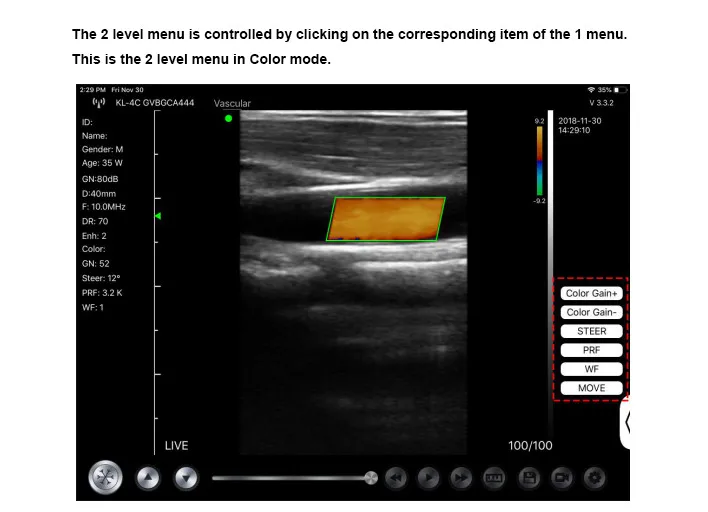Click the Steer: 12° value
The width and height of the screenshot is (708, 512).
click(101, 278)
